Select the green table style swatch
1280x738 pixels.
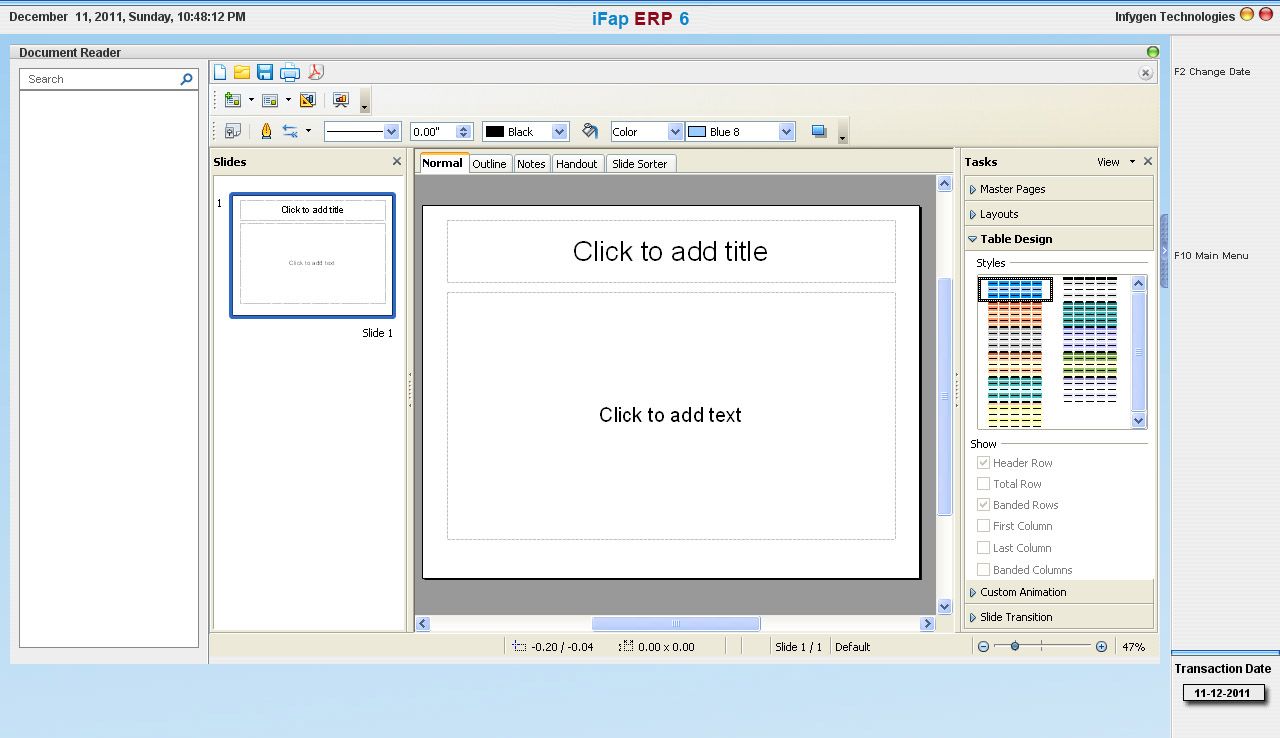click(1090, 364)
